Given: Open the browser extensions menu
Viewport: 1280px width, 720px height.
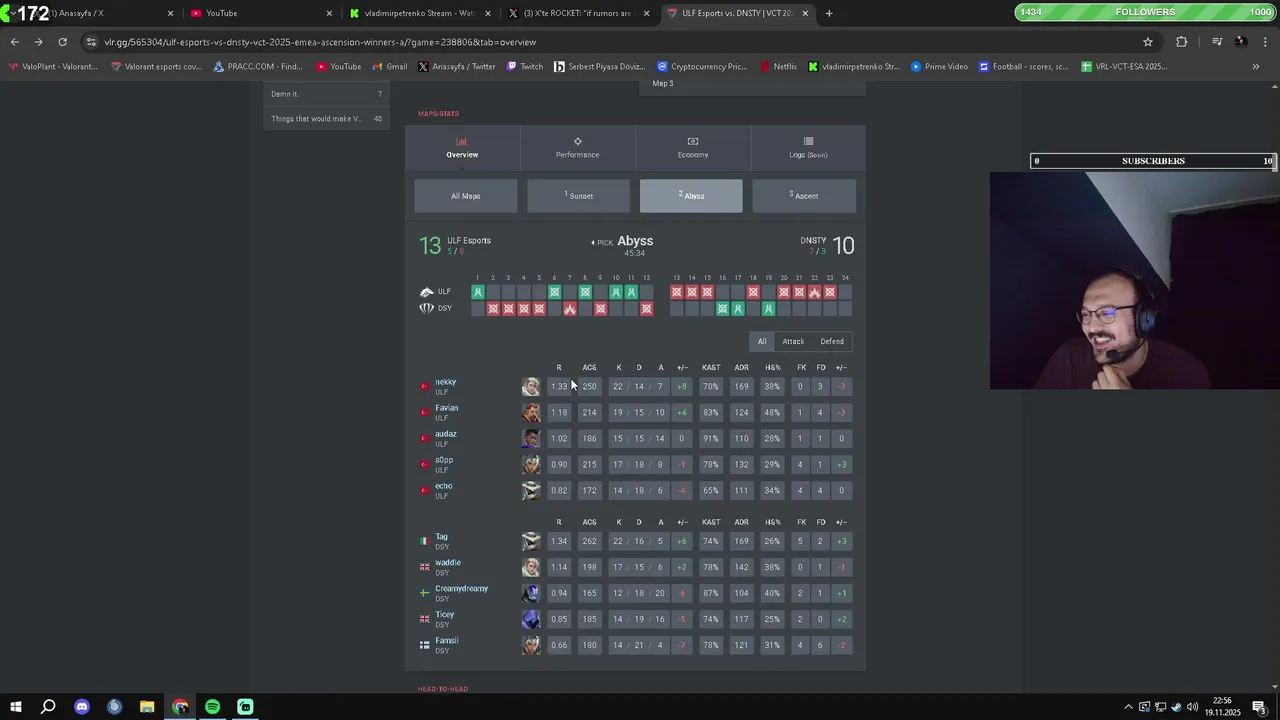Looking at the screenshot, I should (x=1182, y=42).
